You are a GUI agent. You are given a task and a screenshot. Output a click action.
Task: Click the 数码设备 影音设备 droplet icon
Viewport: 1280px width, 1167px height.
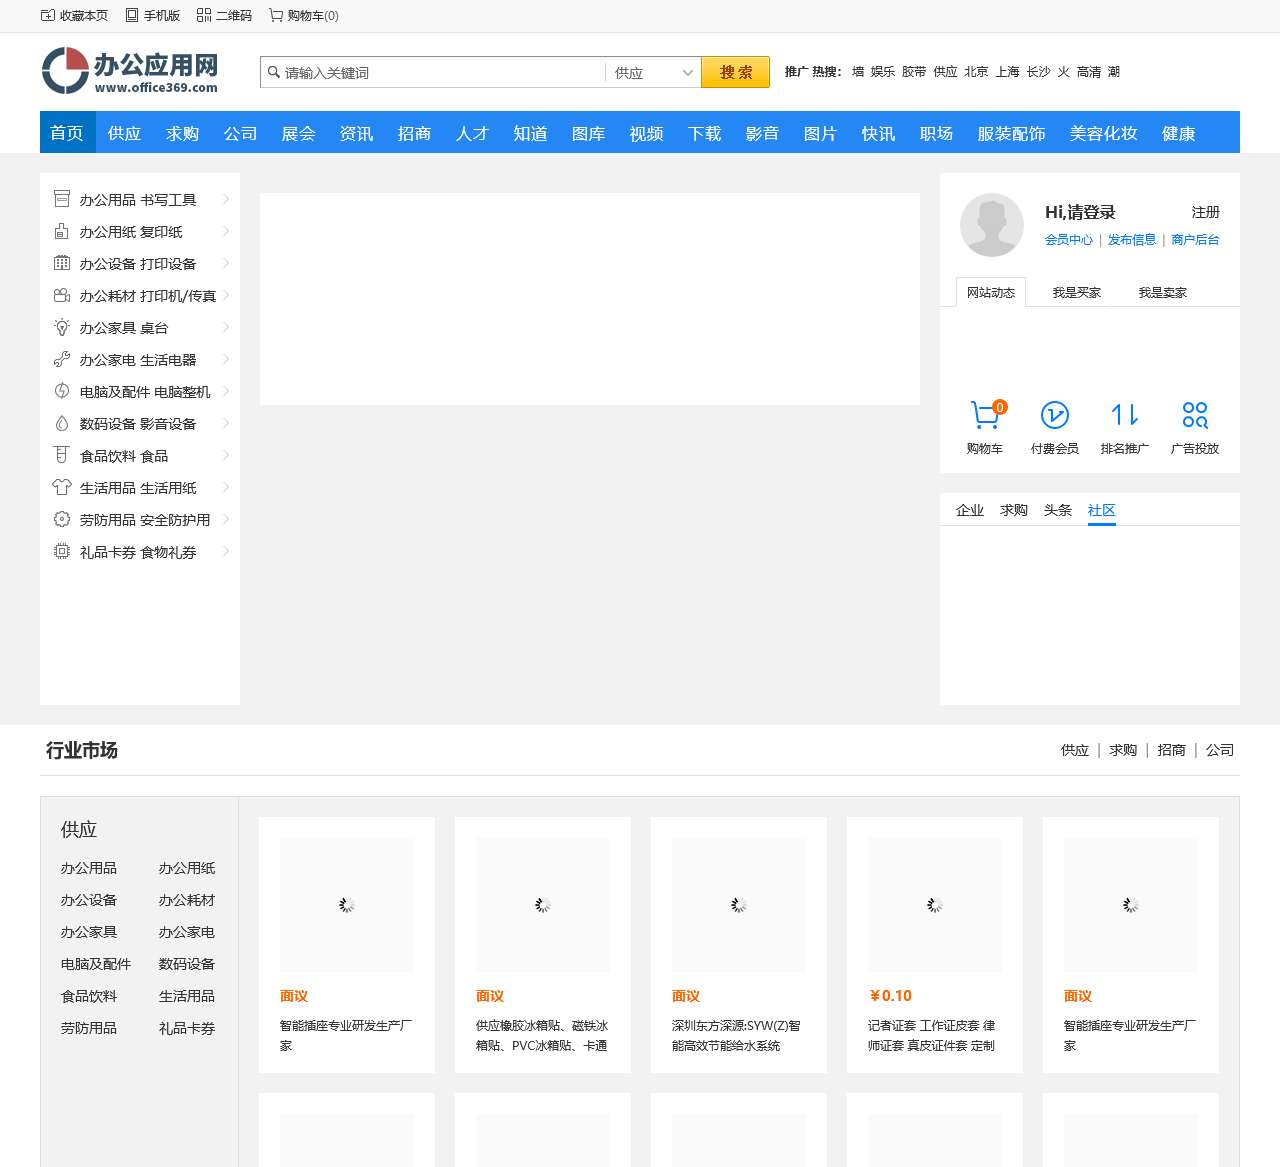click(62, 423)
